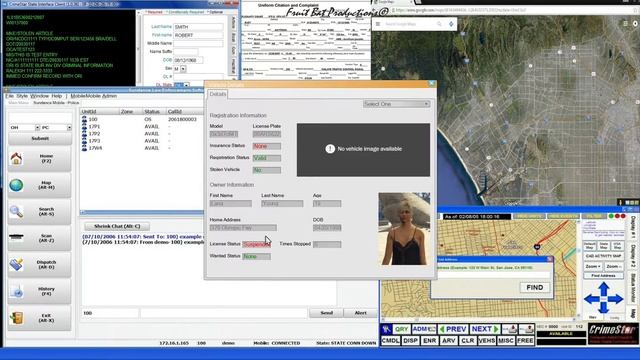Select the unit icon for row 17P2
640x360 pixels.
(84, 134)
